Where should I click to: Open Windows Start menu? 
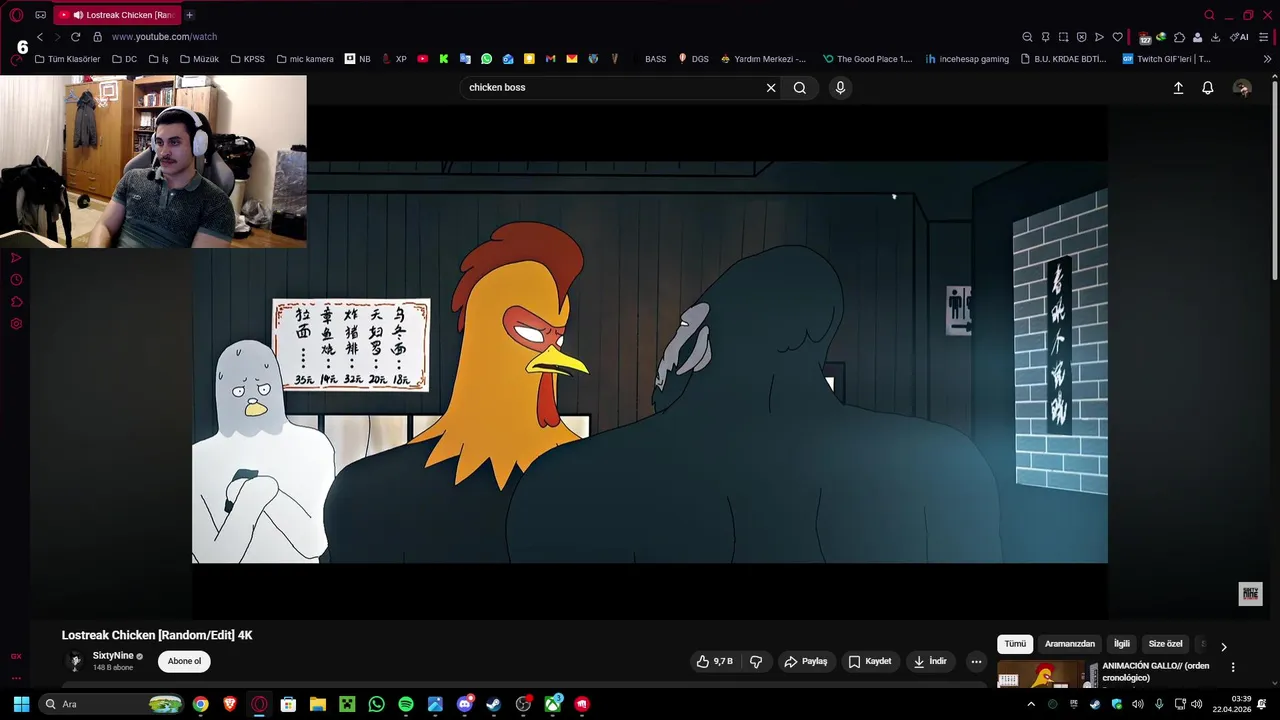(21, 704)
